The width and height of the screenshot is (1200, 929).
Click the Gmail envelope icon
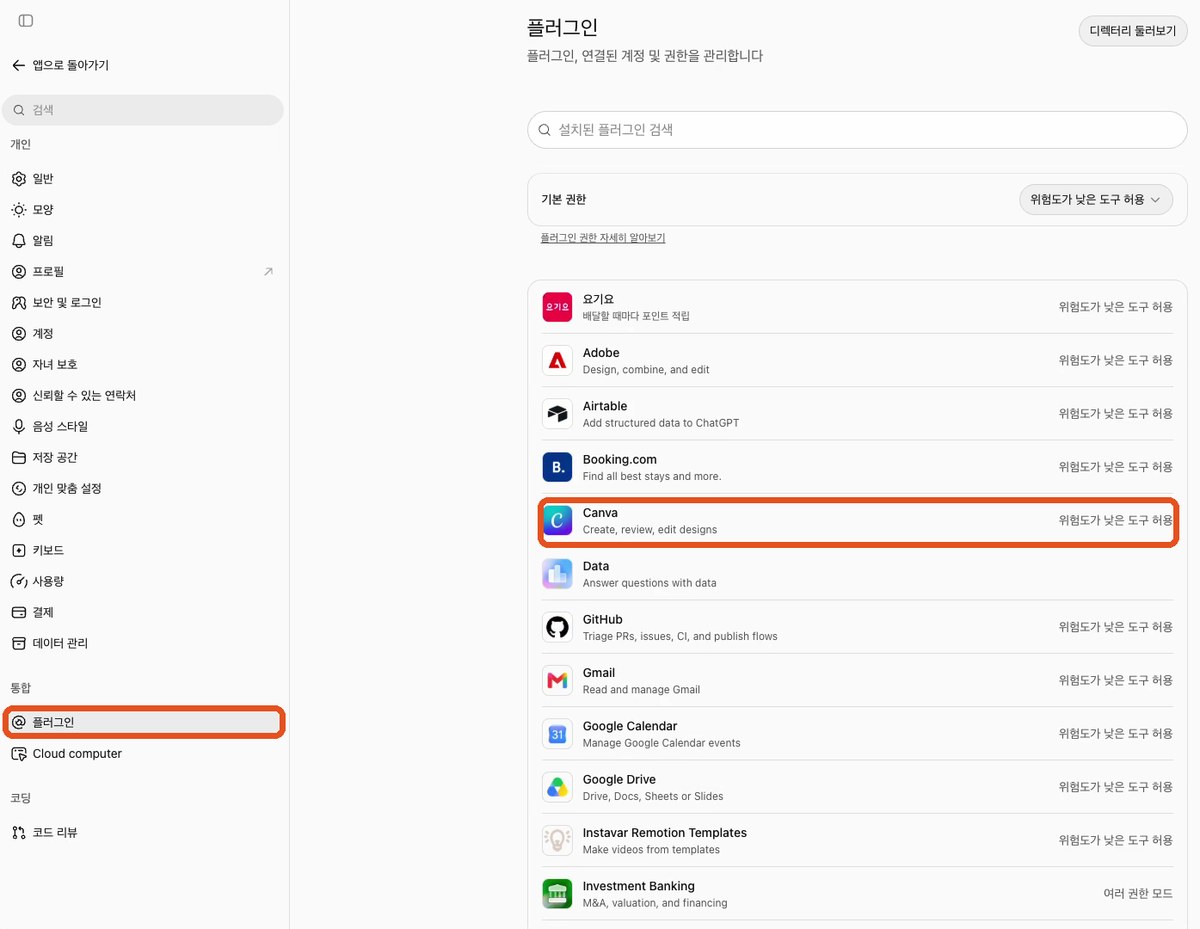(557, 680)
